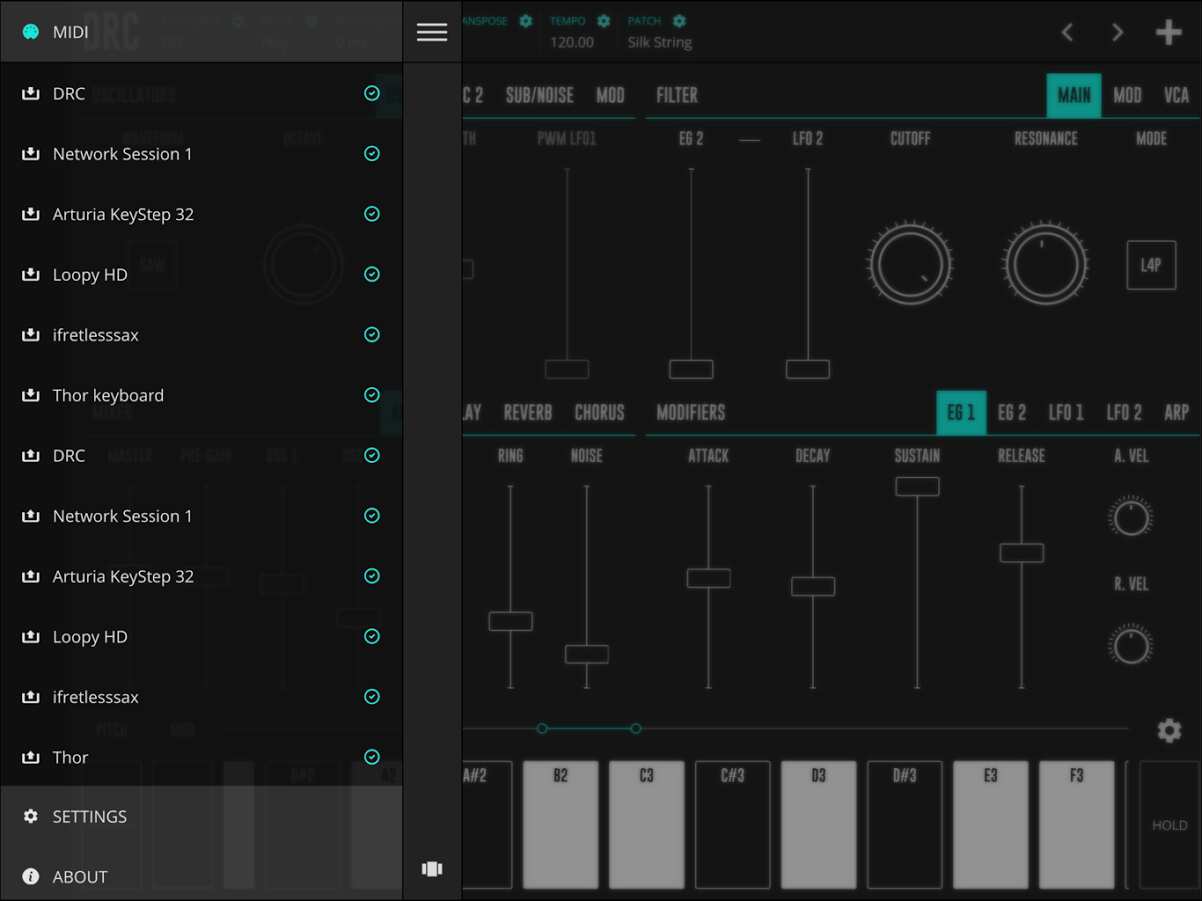This screenshot has height=901, width=1202.
Task: Select the filter MAIN tab
Action: pos(1074,95)
